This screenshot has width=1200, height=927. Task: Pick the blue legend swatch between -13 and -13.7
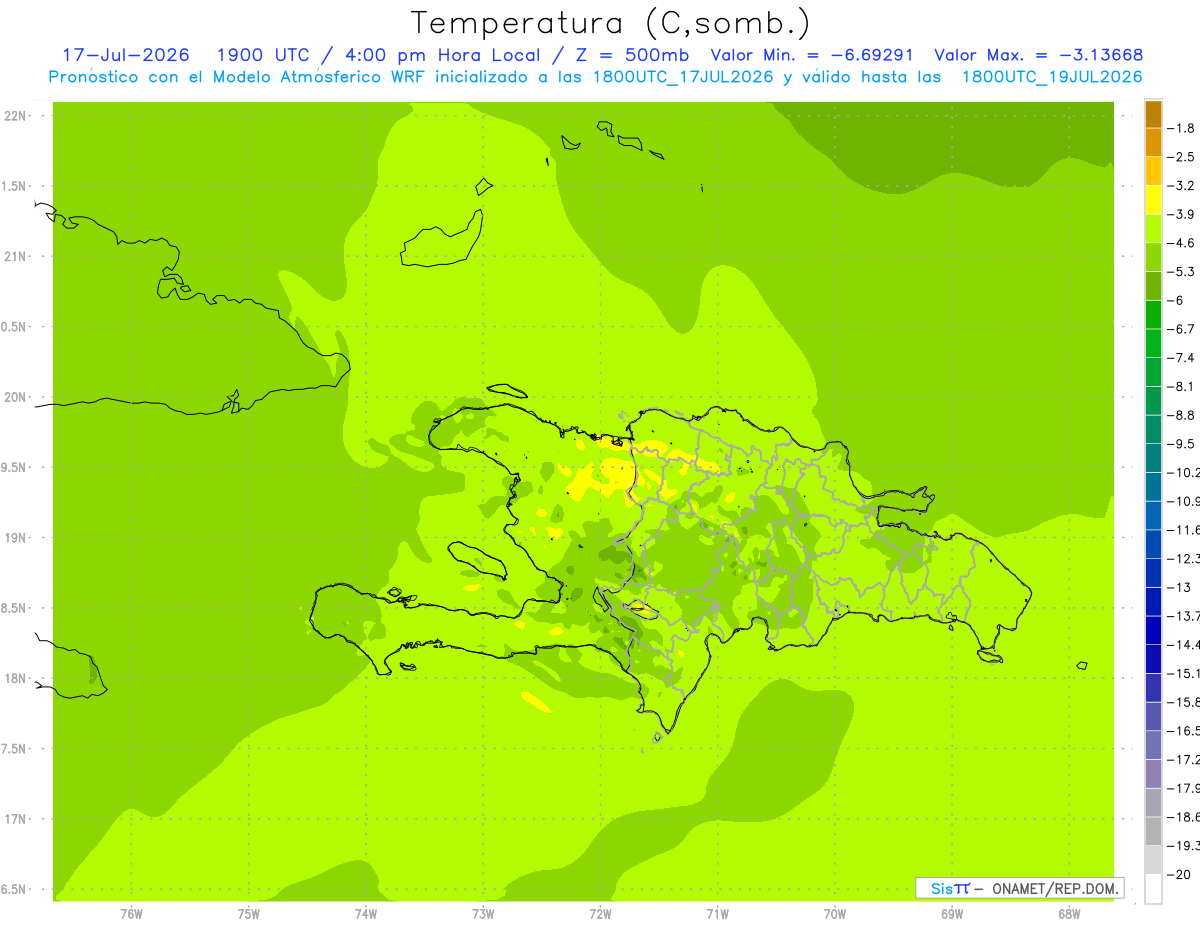coord(1153,601)
